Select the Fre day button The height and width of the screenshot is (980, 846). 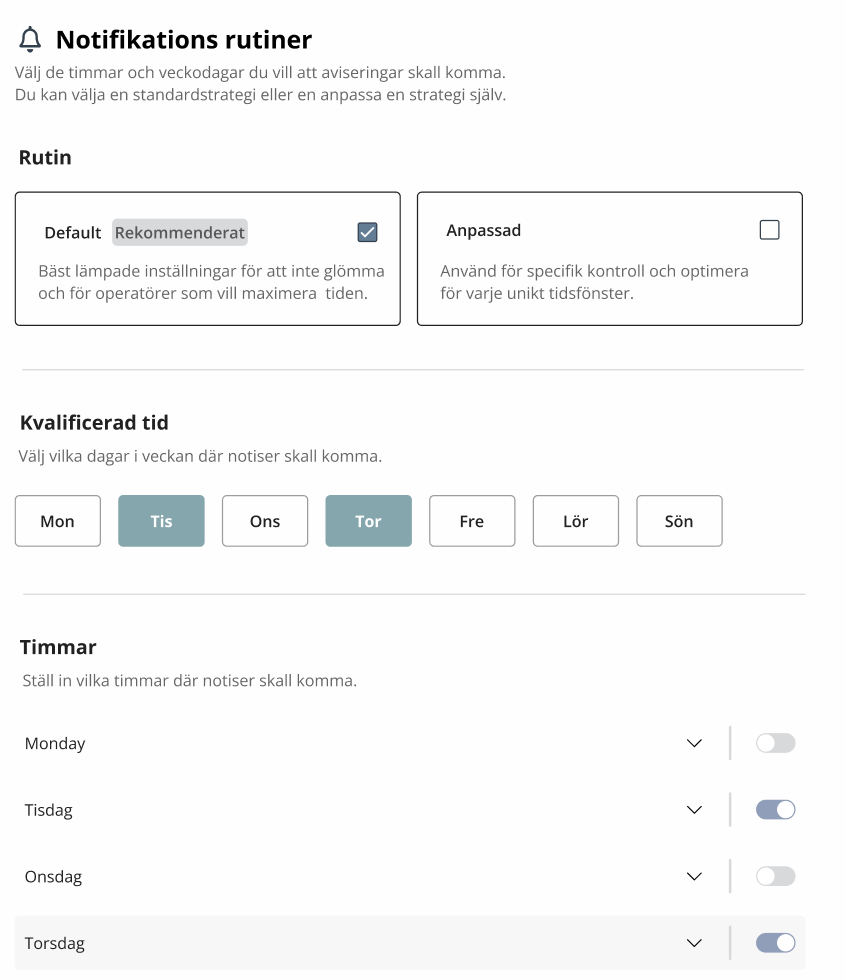pyautogui.click(x=472, y=521)
